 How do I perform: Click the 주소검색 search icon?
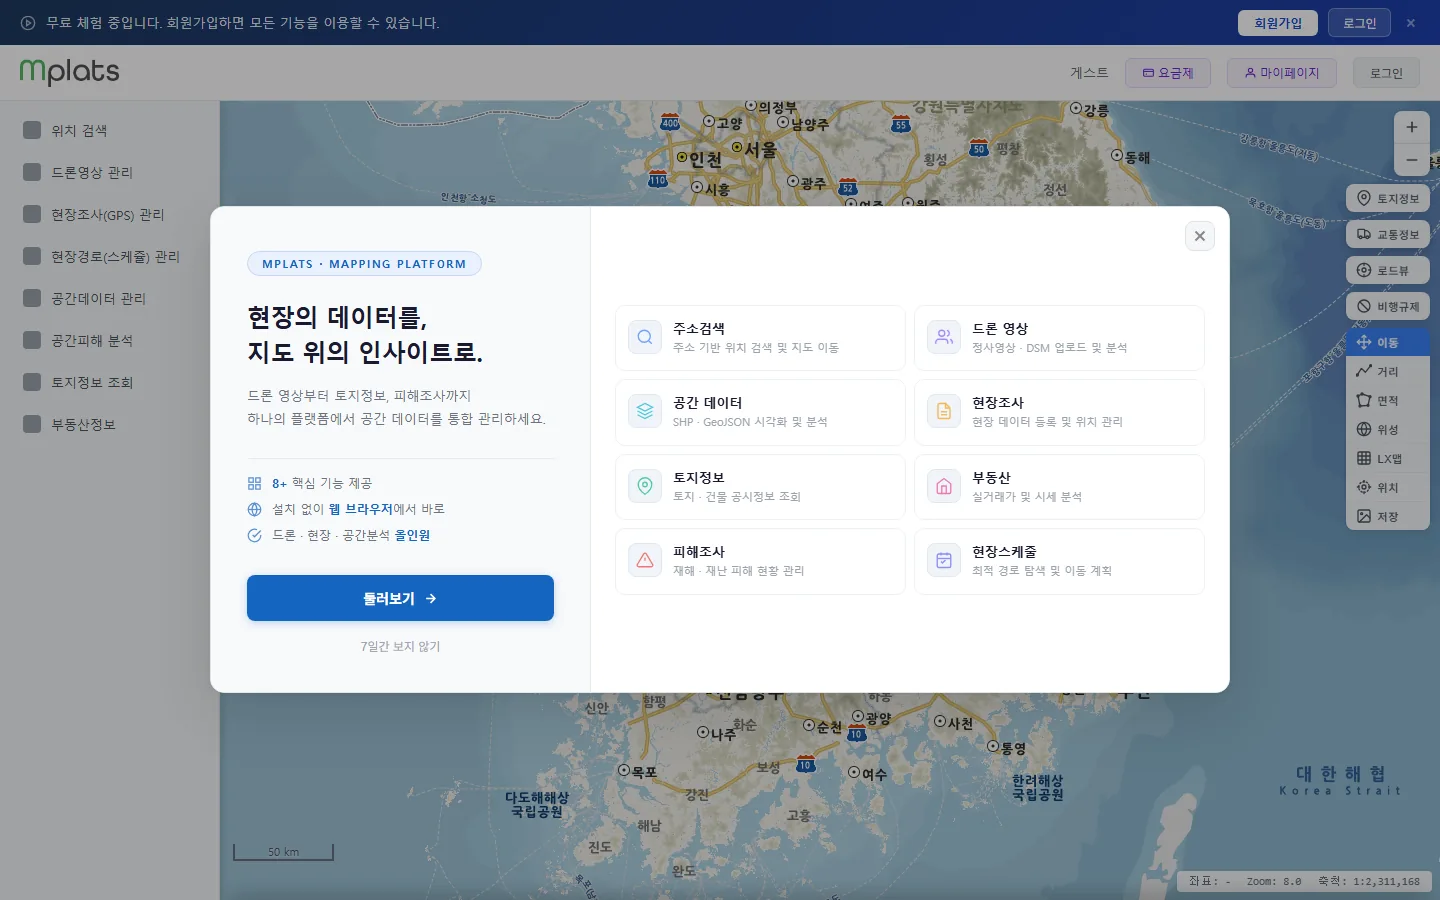coord(645,338)
